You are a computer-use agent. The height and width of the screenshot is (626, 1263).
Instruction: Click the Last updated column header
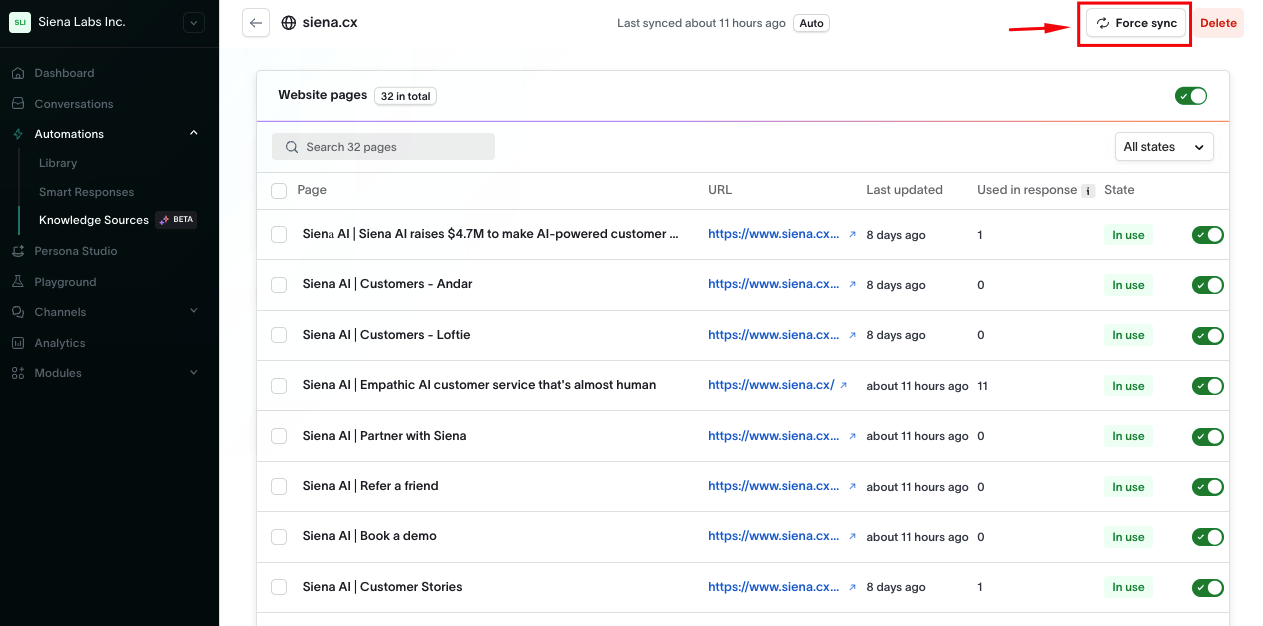coord(904,190)
